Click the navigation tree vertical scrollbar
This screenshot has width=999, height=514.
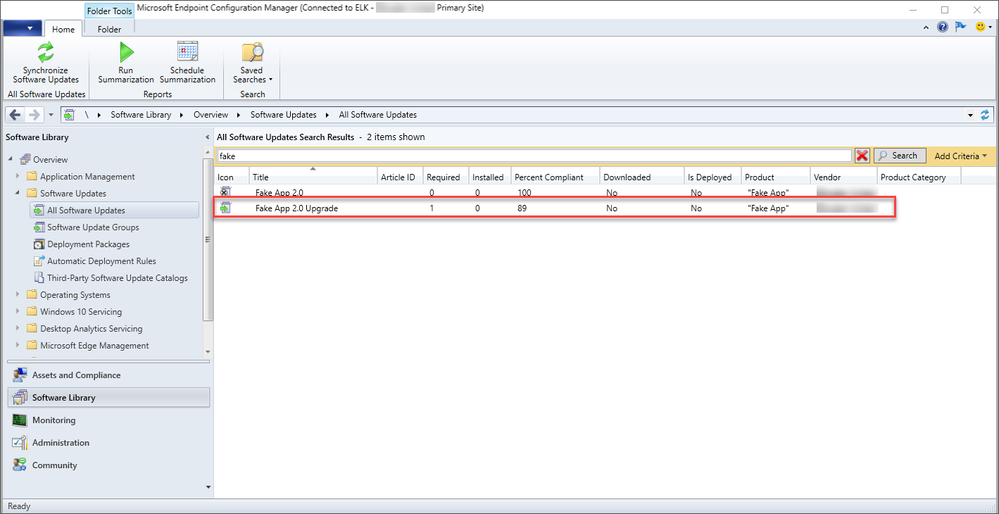point(207,239)
